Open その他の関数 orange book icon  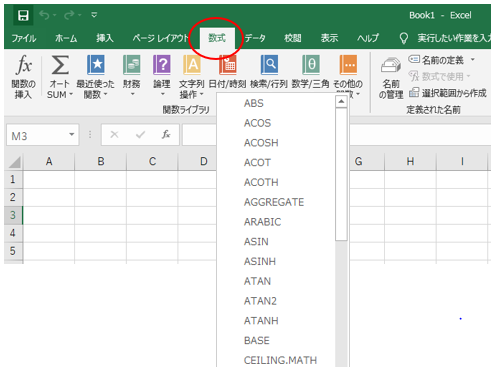point(348,65)
